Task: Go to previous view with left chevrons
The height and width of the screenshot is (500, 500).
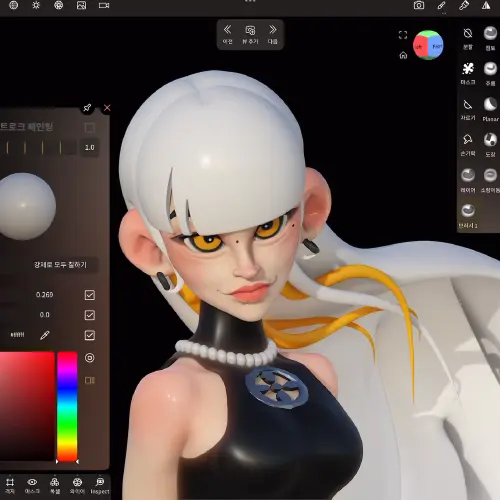Action: [227, 34]
